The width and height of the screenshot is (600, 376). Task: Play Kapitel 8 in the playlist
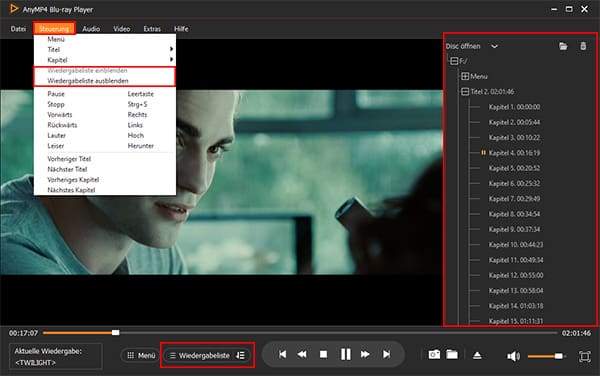point(514,214)
